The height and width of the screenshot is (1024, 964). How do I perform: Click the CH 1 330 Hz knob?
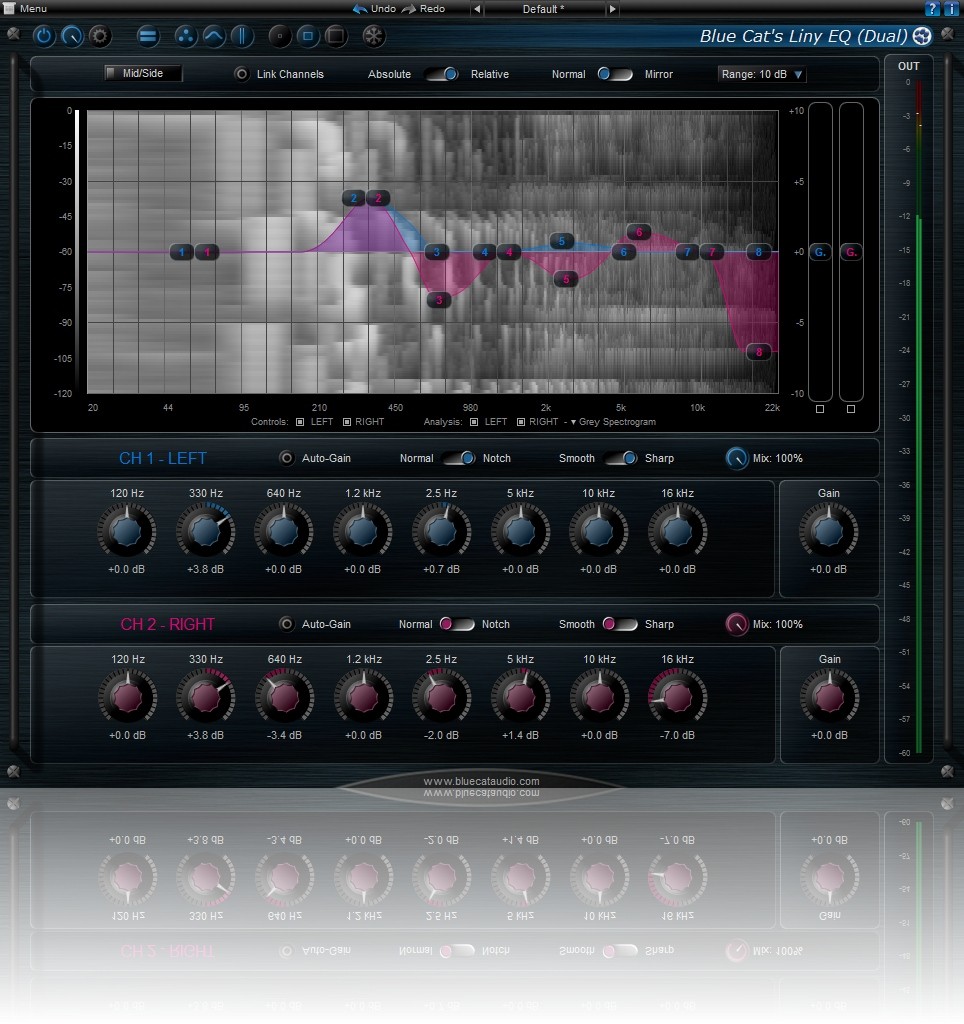[x=206, y=532]
